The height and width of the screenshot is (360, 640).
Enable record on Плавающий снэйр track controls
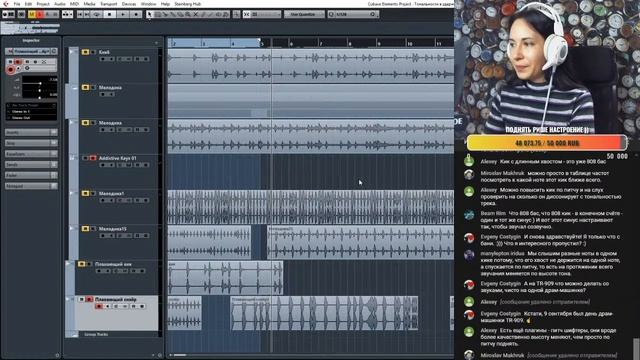pos(99,306)
